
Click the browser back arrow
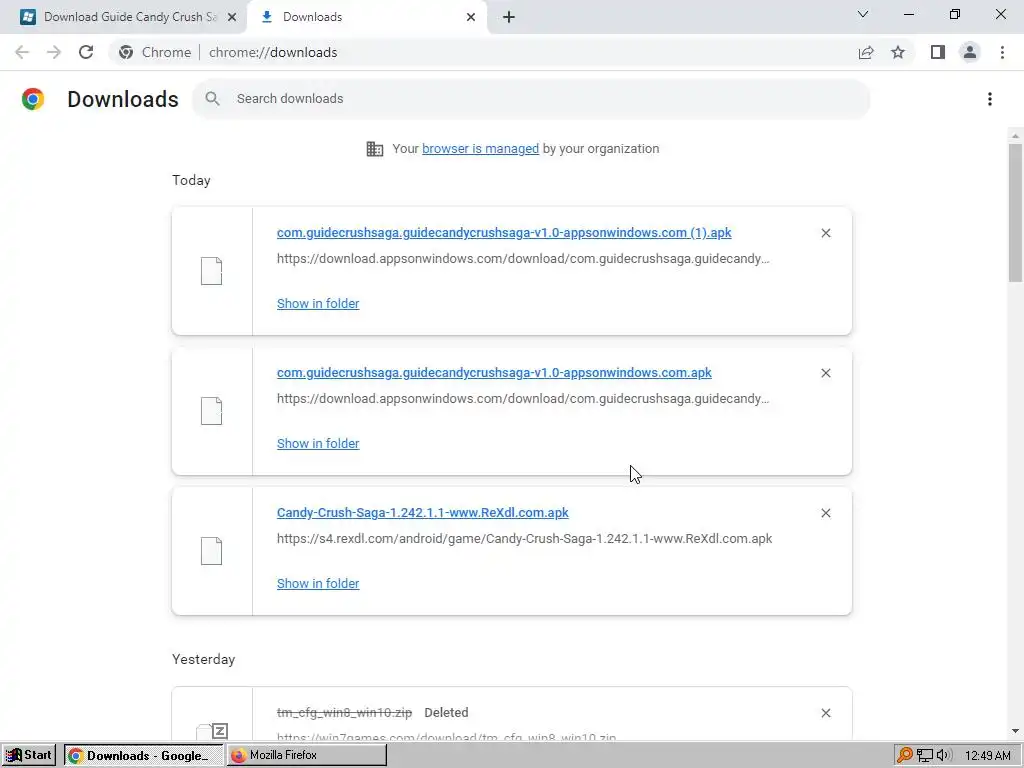tap(22, 52)
